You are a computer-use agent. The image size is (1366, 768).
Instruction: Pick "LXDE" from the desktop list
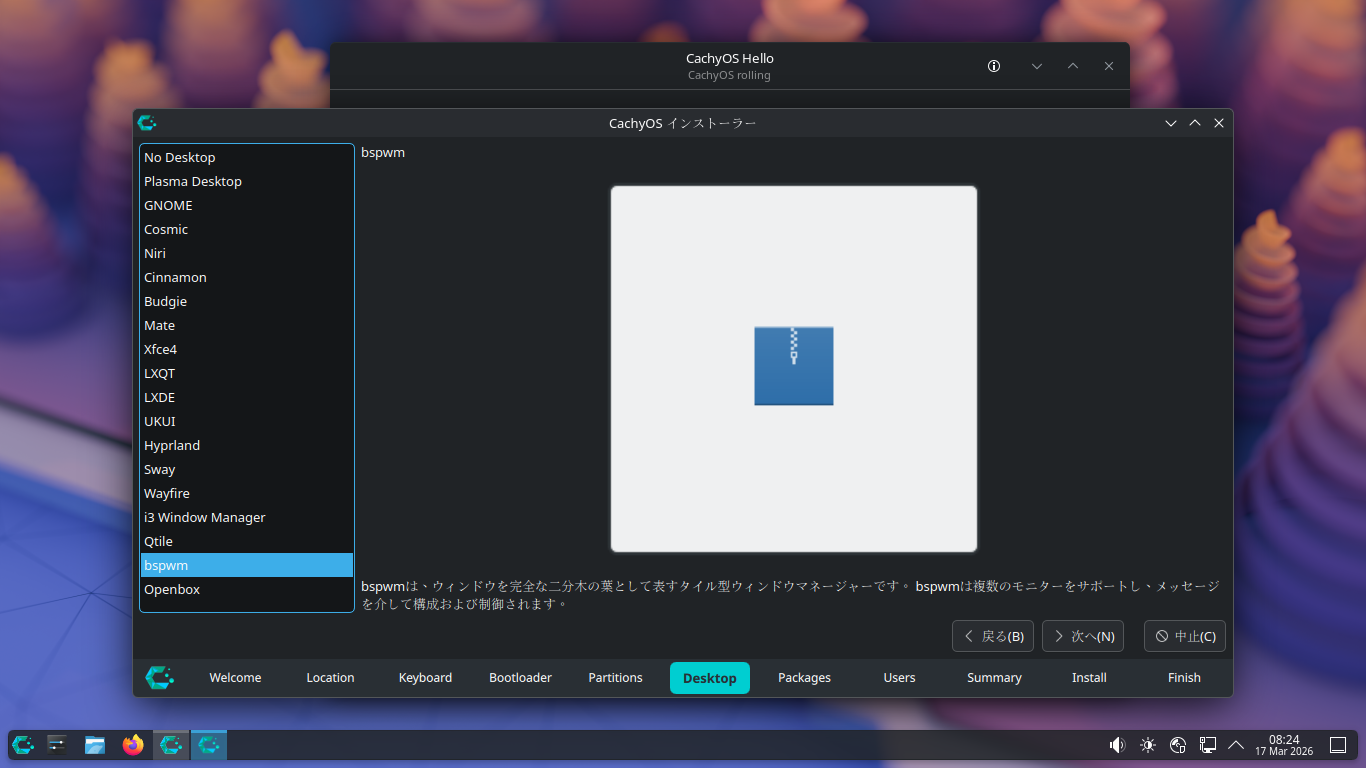click(x=247, y=397)
